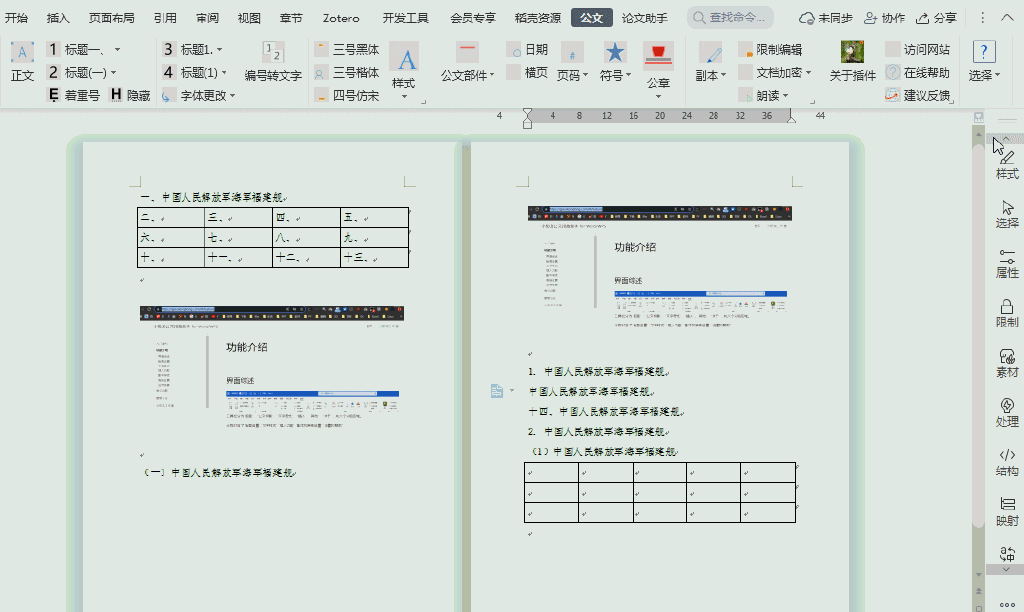The image size is (1024, 612).
Task: Apply the 三号楷体 font preset
Action: 347,72
